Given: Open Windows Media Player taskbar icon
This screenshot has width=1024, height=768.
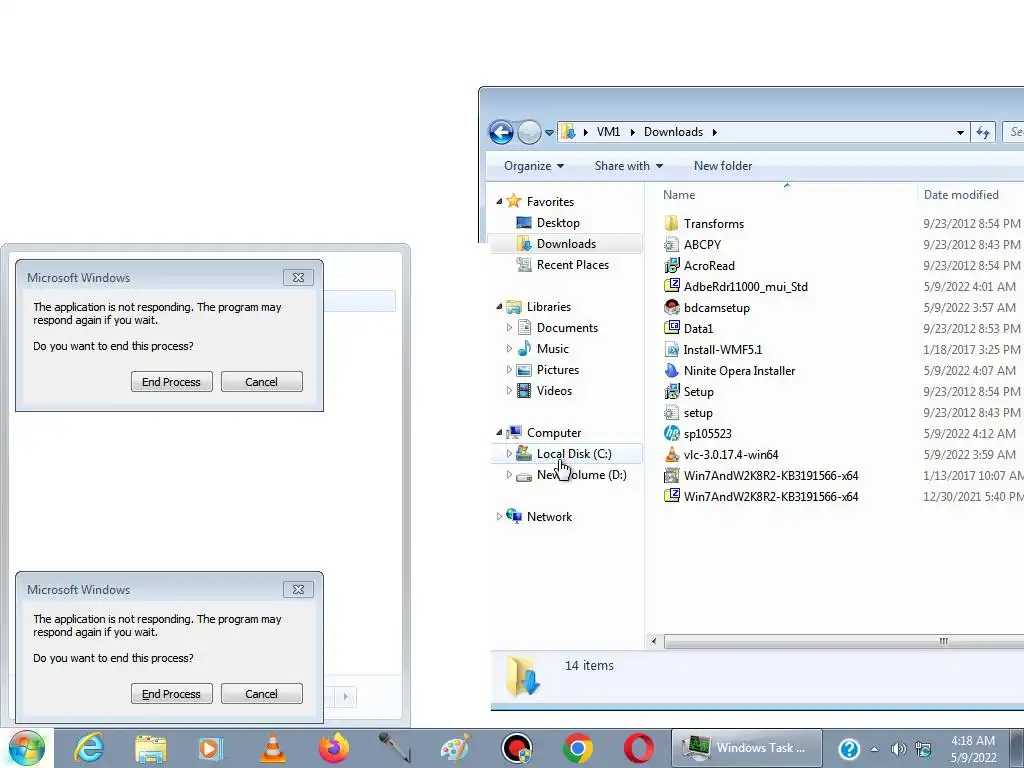Looking at the screenshot, I should (x=211, y=748).
